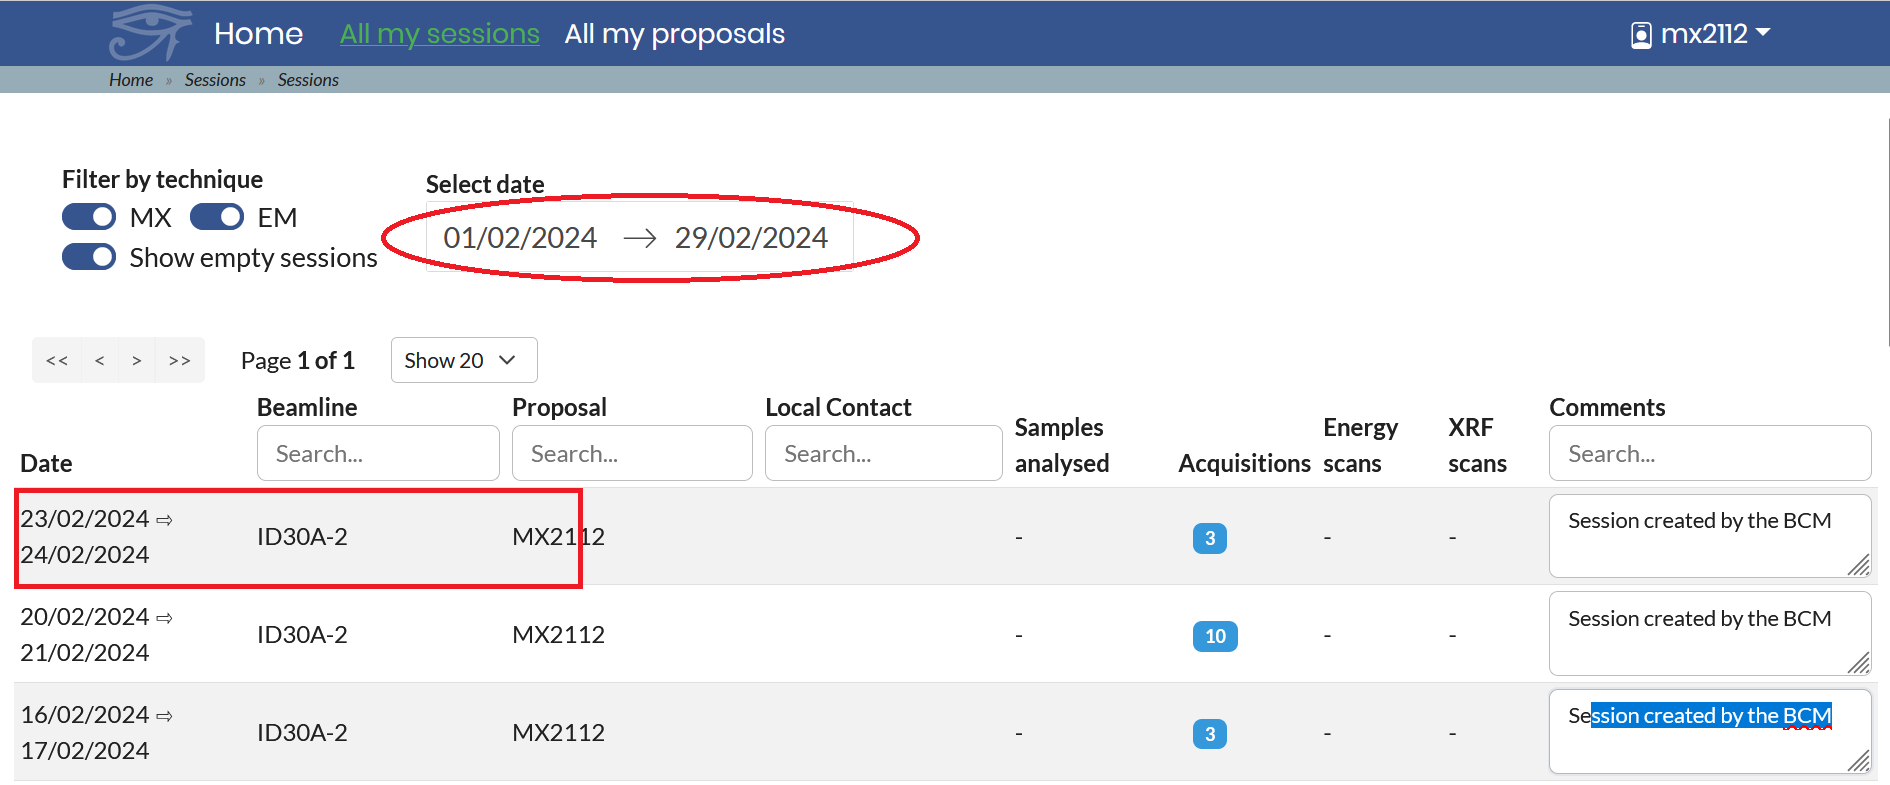Go to previous page of sessions

coord(99,361)
